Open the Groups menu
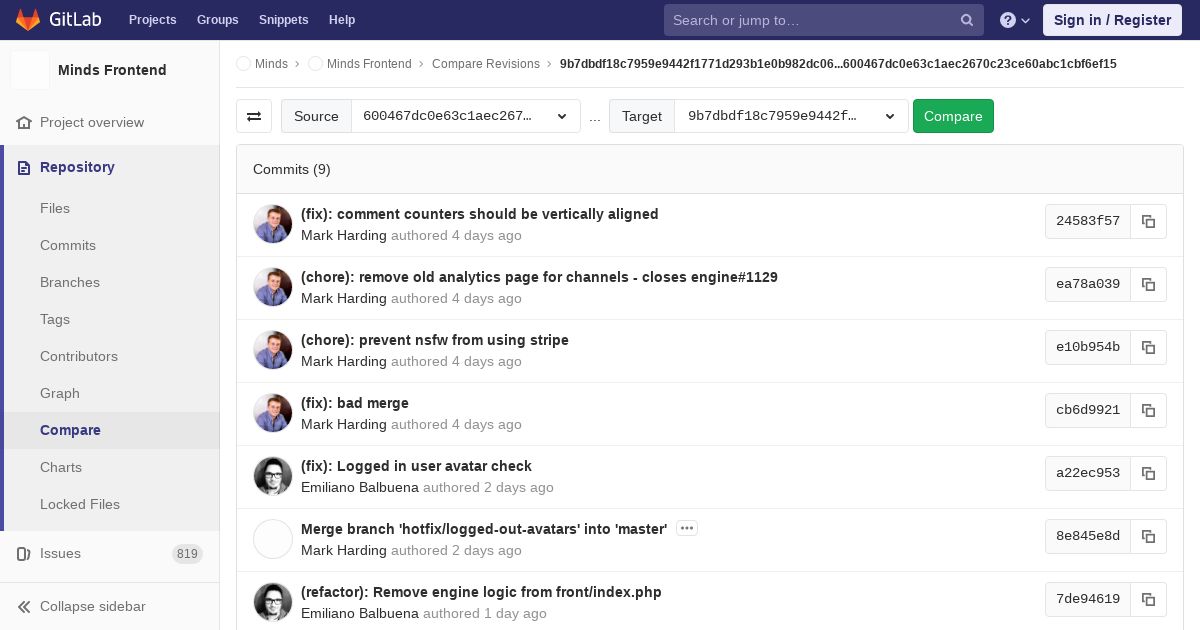 coord(218,20)
